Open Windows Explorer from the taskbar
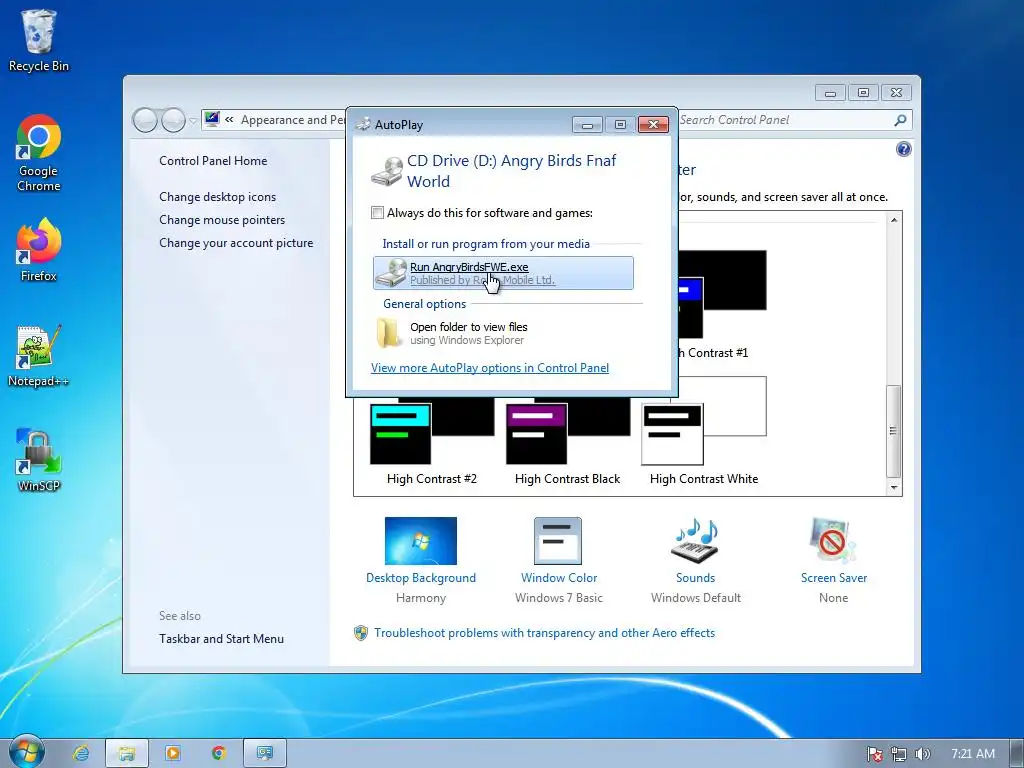Viewport: 1024px width, 768px height. pos(127,753)
